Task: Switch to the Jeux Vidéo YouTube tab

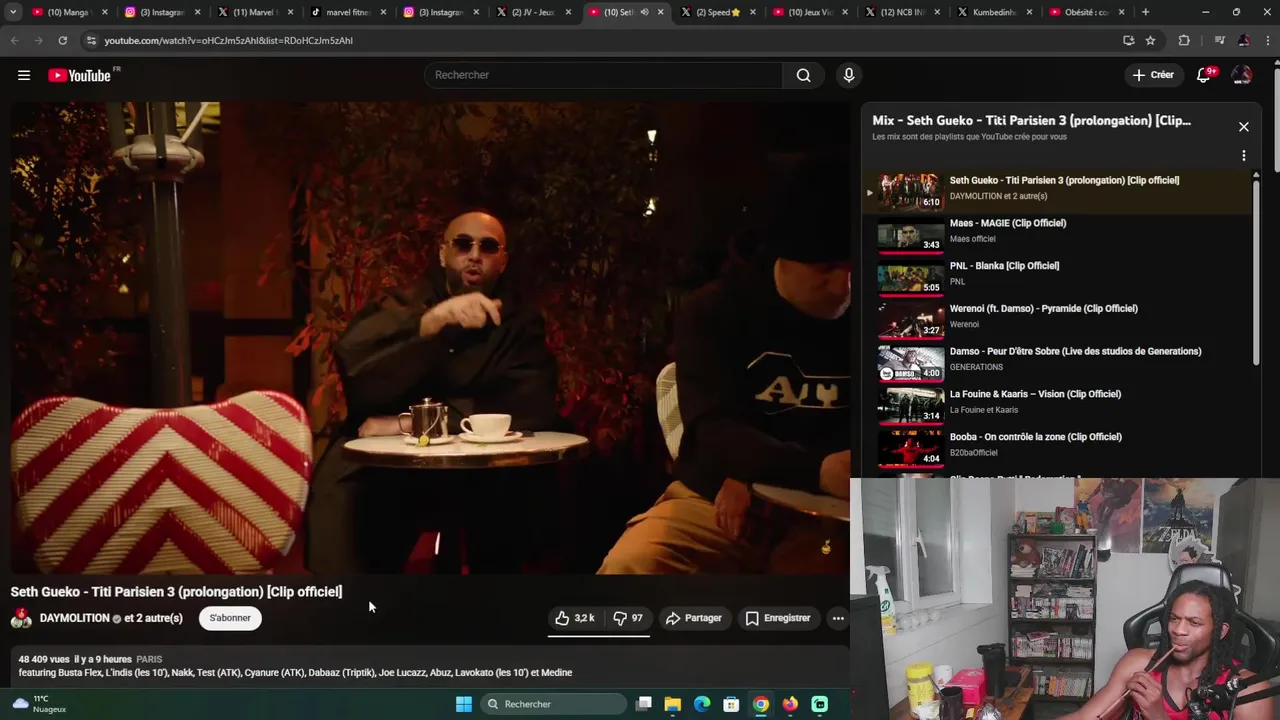Action: pyautogui.click(x=811, y=12)
